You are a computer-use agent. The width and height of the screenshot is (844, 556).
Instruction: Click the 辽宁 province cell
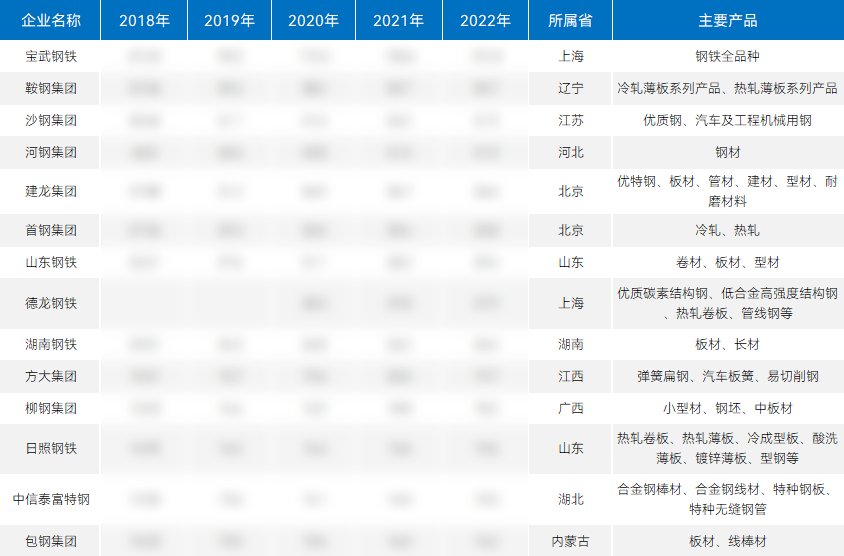pos(571,88)
